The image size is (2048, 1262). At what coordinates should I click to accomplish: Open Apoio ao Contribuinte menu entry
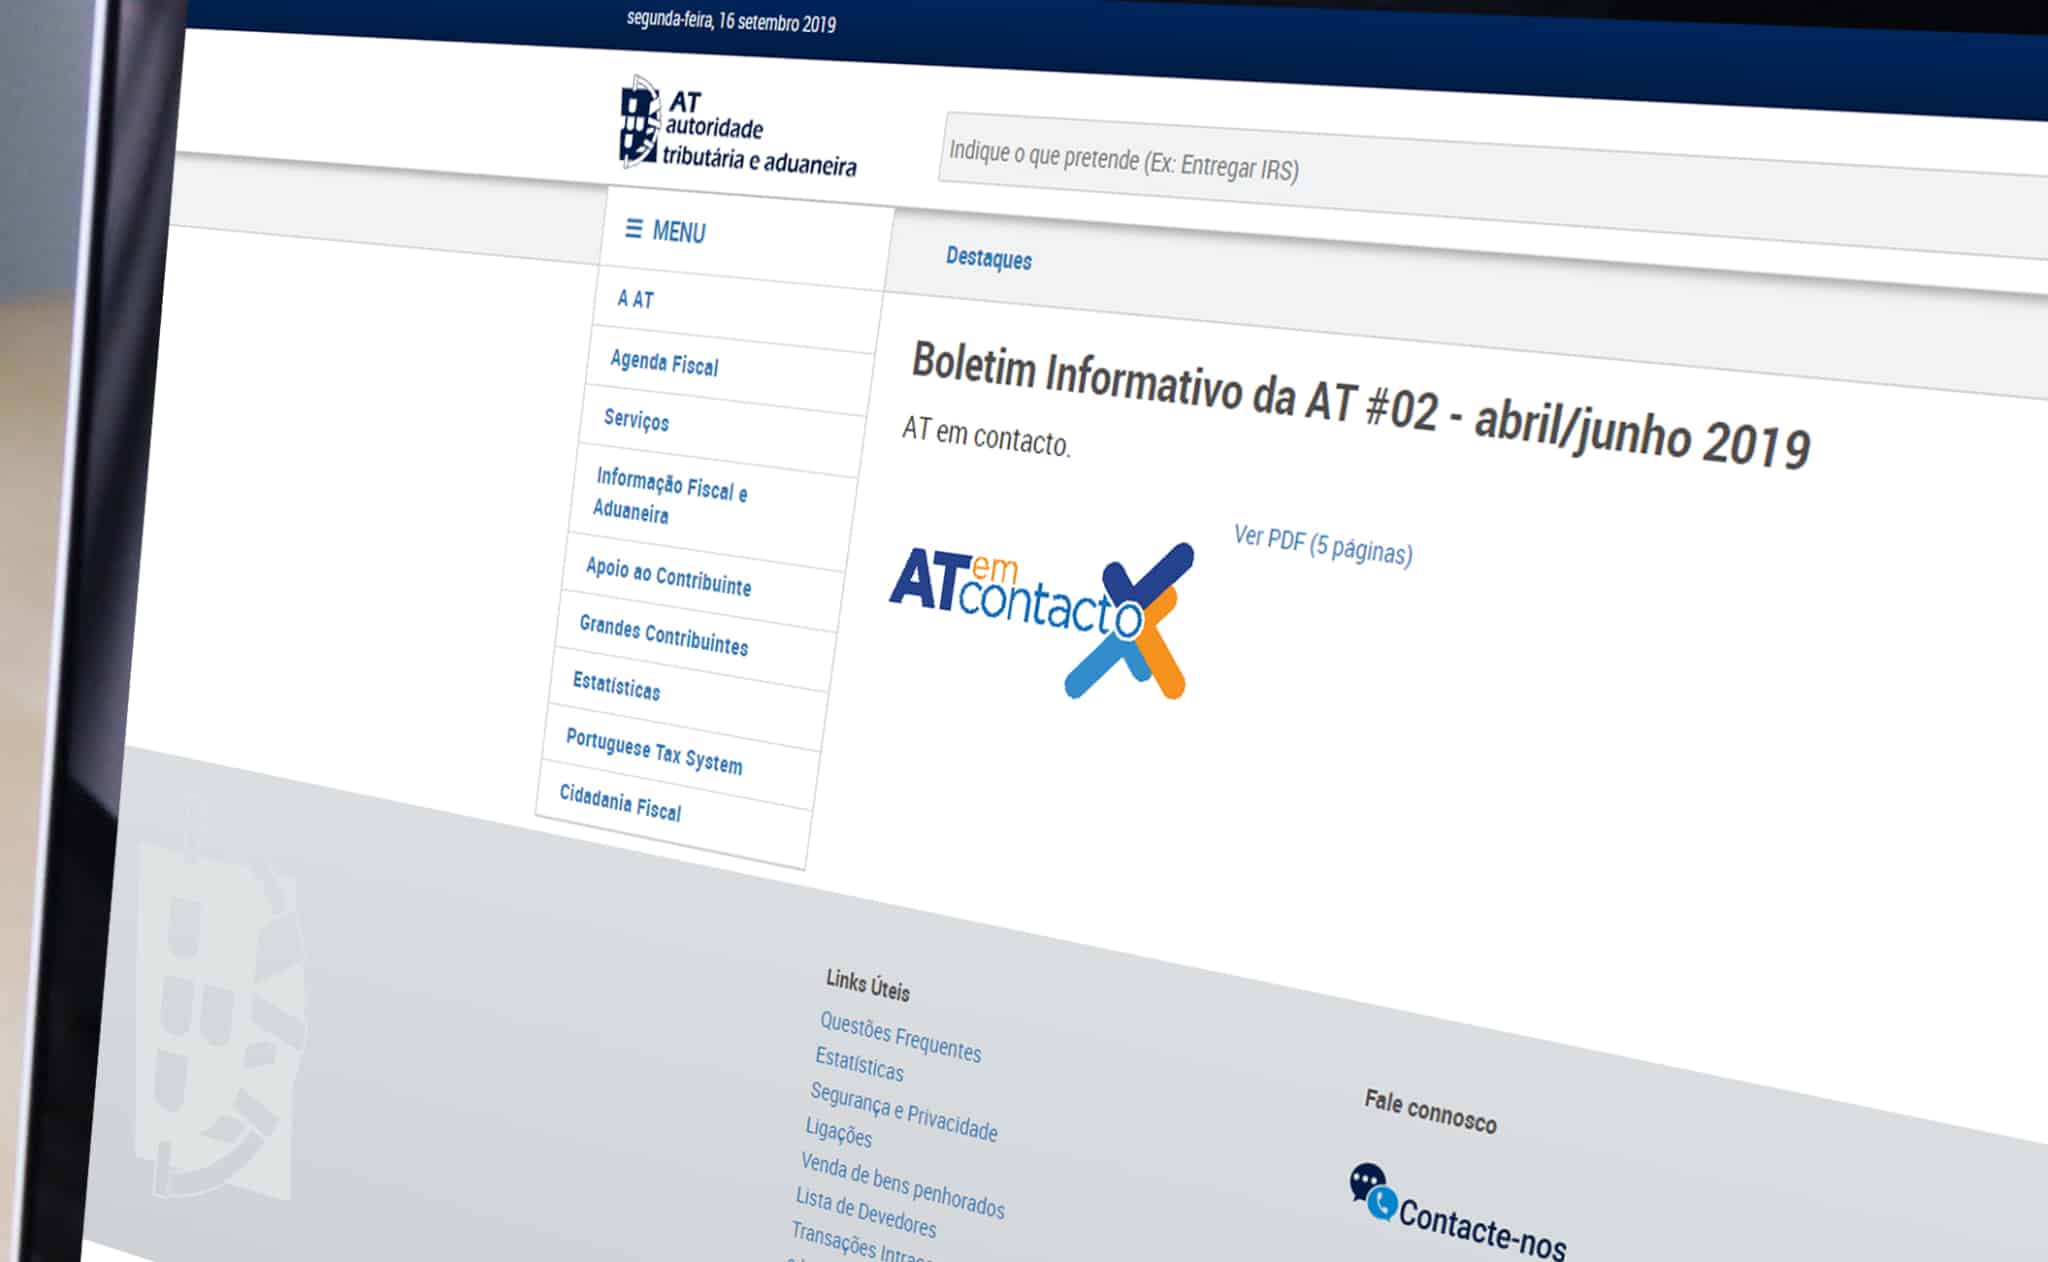[668, 576]
